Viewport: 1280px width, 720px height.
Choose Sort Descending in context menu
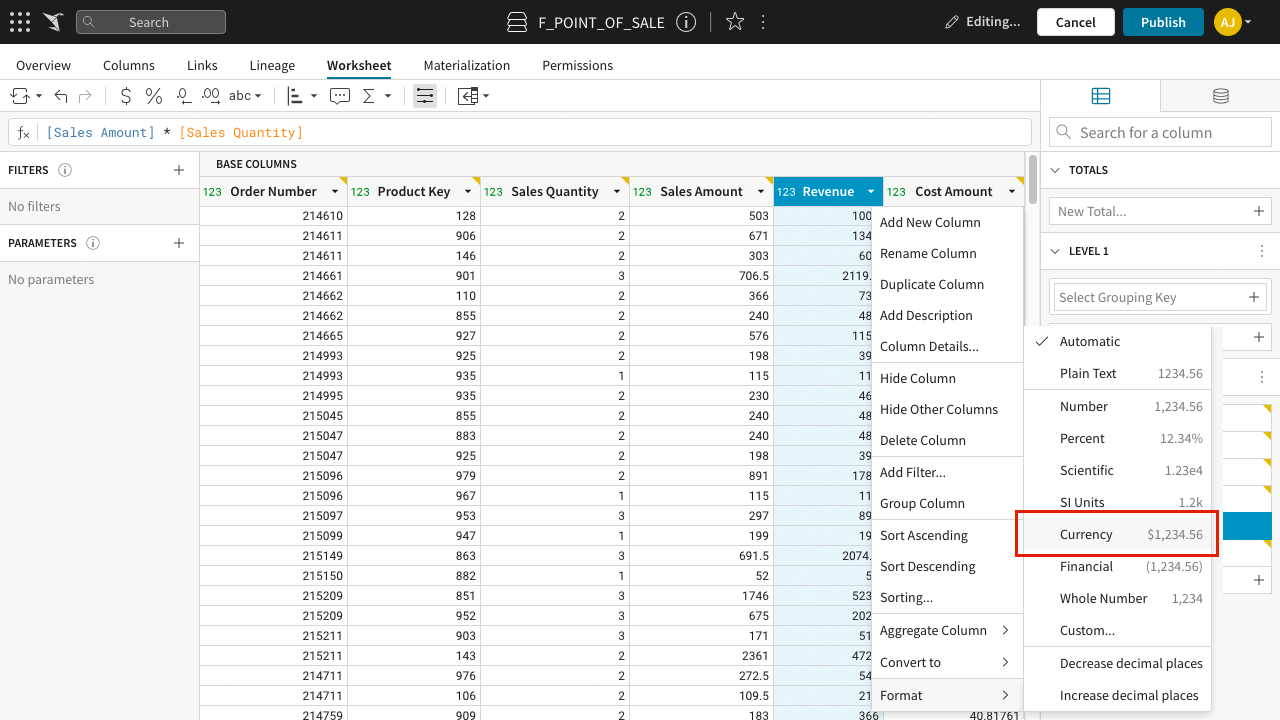947,566
